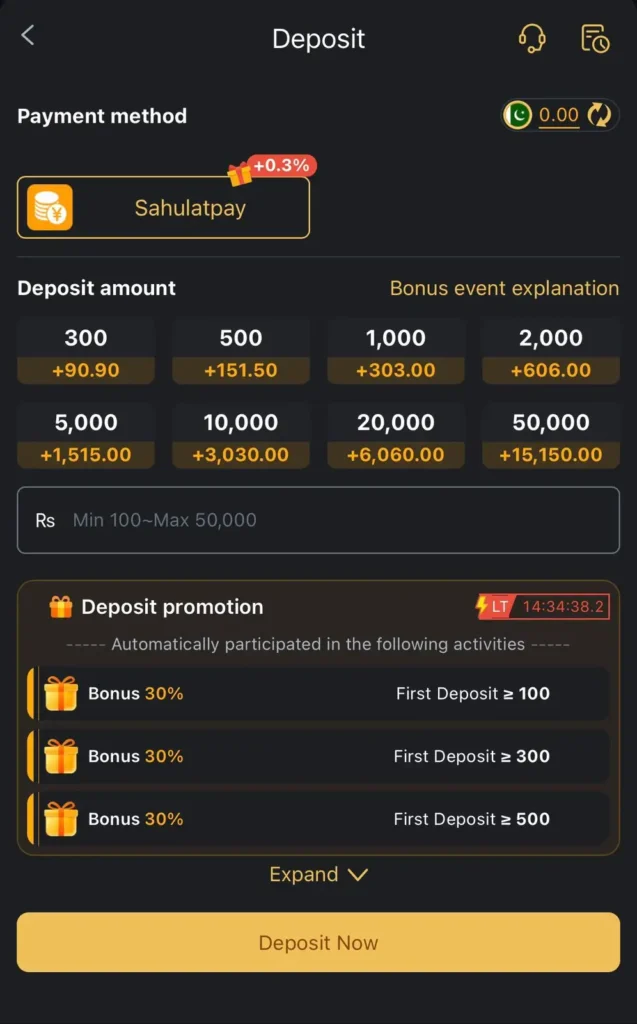The width and height of the screenshot is (637, 1024).
Task: Pick the 1,000 deposit amount
Action: click(396, 351)
